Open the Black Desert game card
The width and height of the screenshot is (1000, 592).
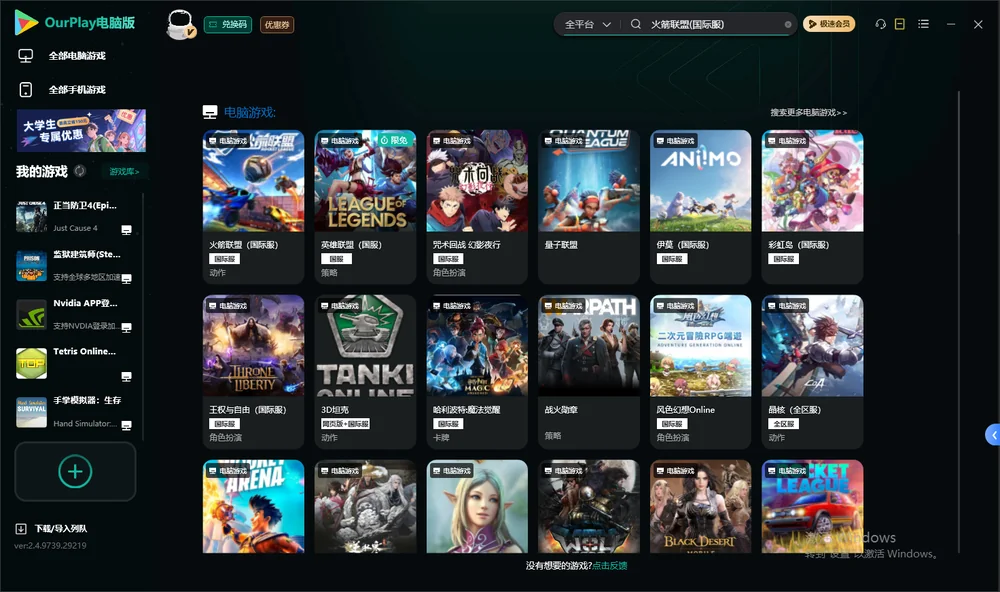pos(700,507)
